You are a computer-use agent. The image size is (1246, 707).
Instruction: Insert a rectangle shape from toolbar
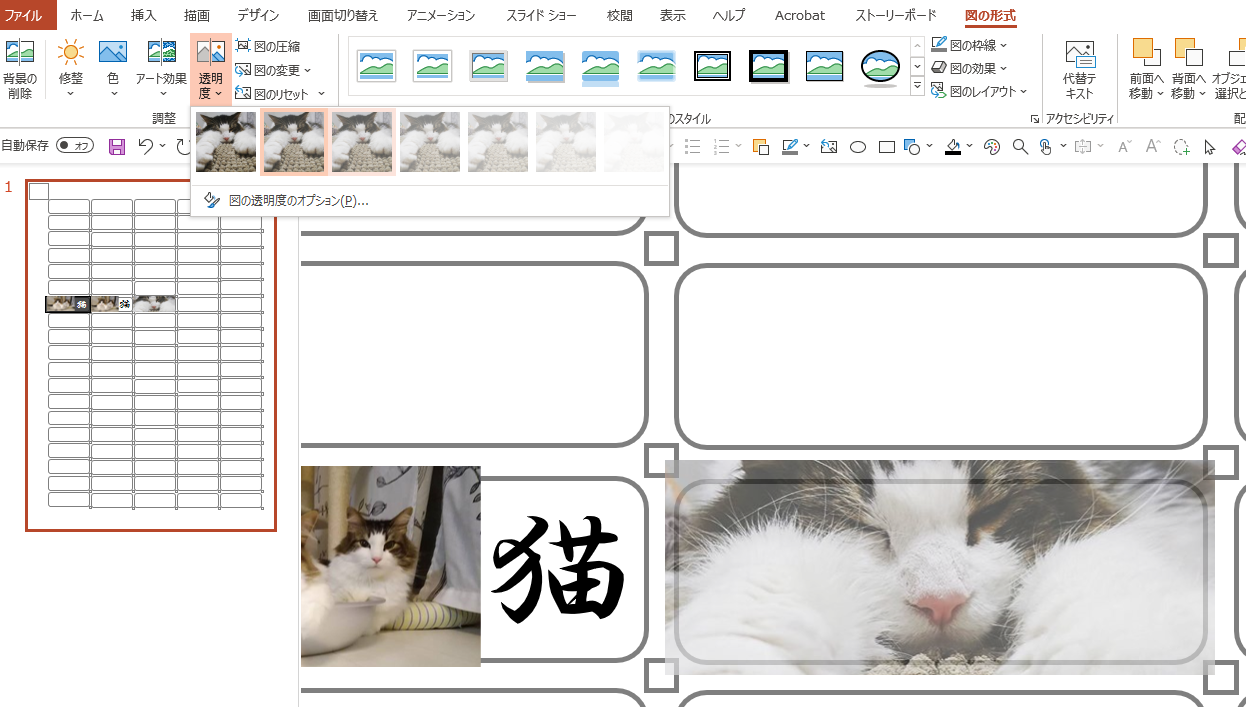point(886,147)
